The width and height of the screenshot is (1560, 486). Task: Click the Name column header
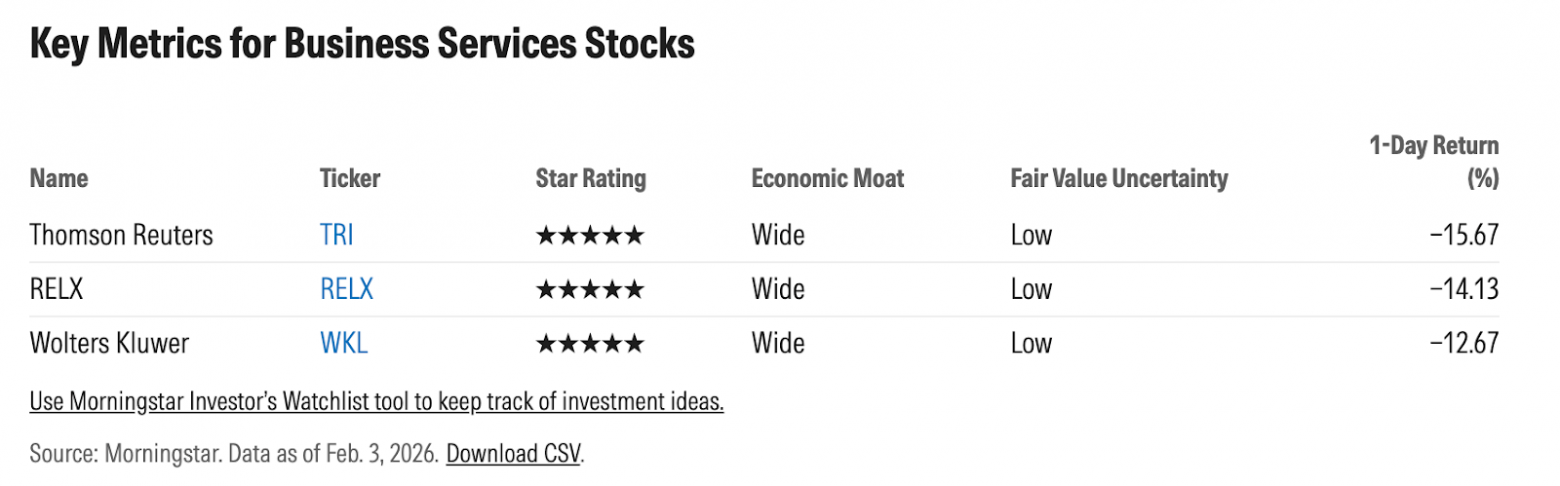coord(59,179)
